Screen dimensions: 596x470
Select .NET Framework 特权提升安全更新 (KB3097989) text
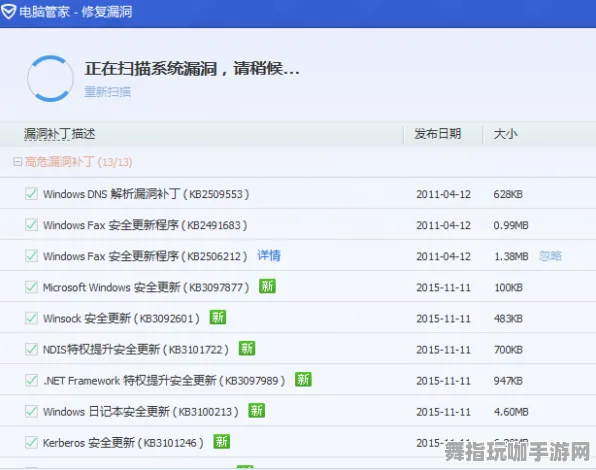[x=164, y=381]
